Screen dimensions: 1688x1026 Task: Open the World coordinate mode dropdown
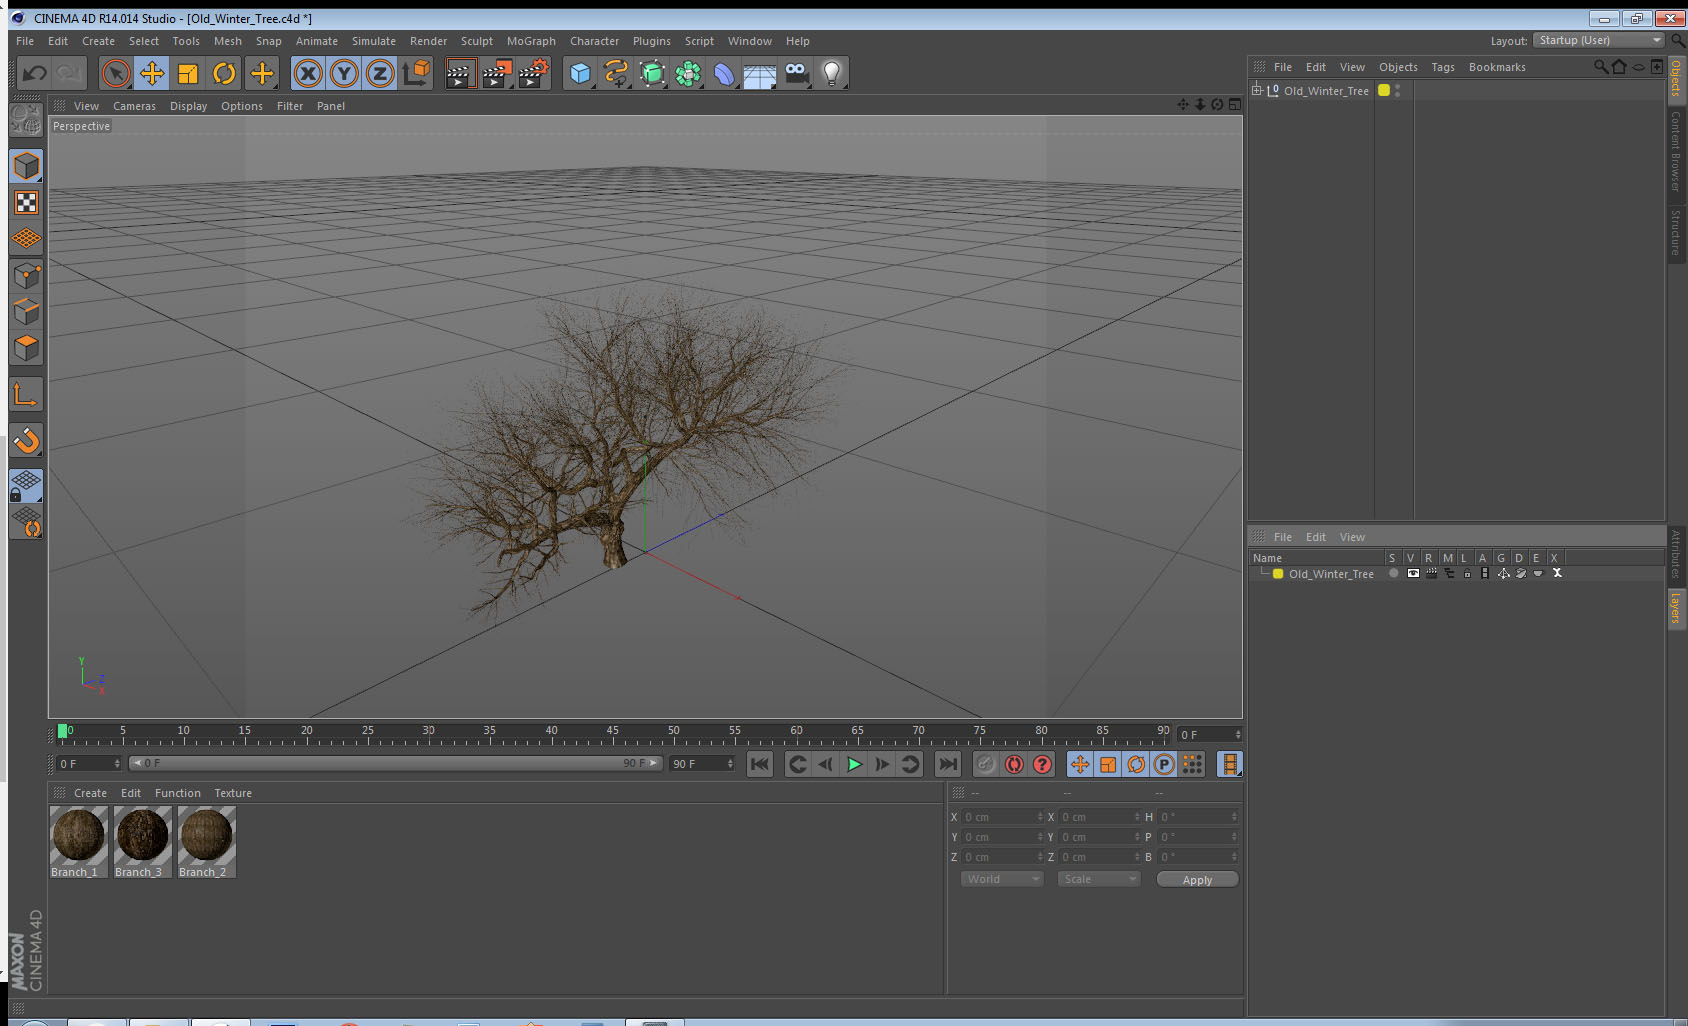click(x=1002, y=879)
